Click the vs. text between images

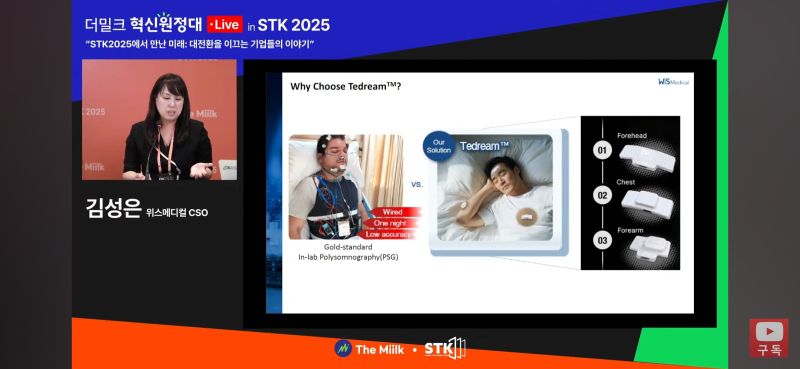(x=417, y=184)
